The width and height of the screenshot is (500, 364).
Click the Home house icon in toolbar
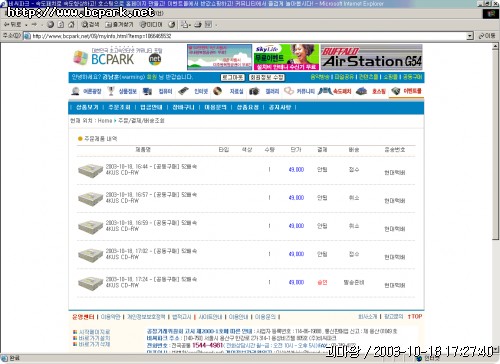point(71,24)
